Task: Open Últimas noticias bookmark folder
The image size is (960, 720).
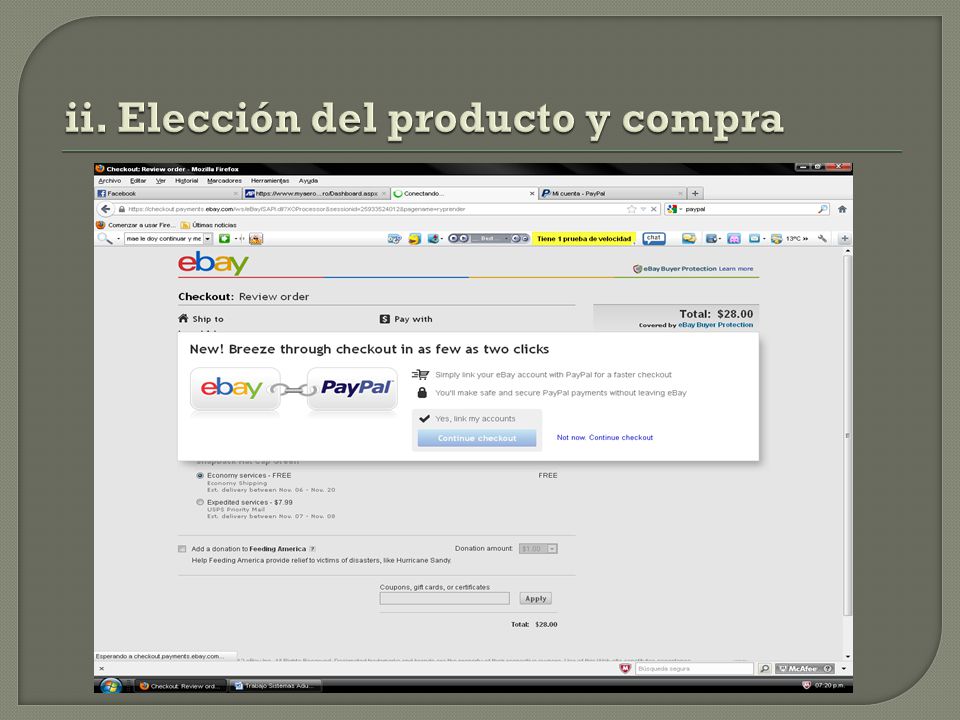Action: (209, 225)
